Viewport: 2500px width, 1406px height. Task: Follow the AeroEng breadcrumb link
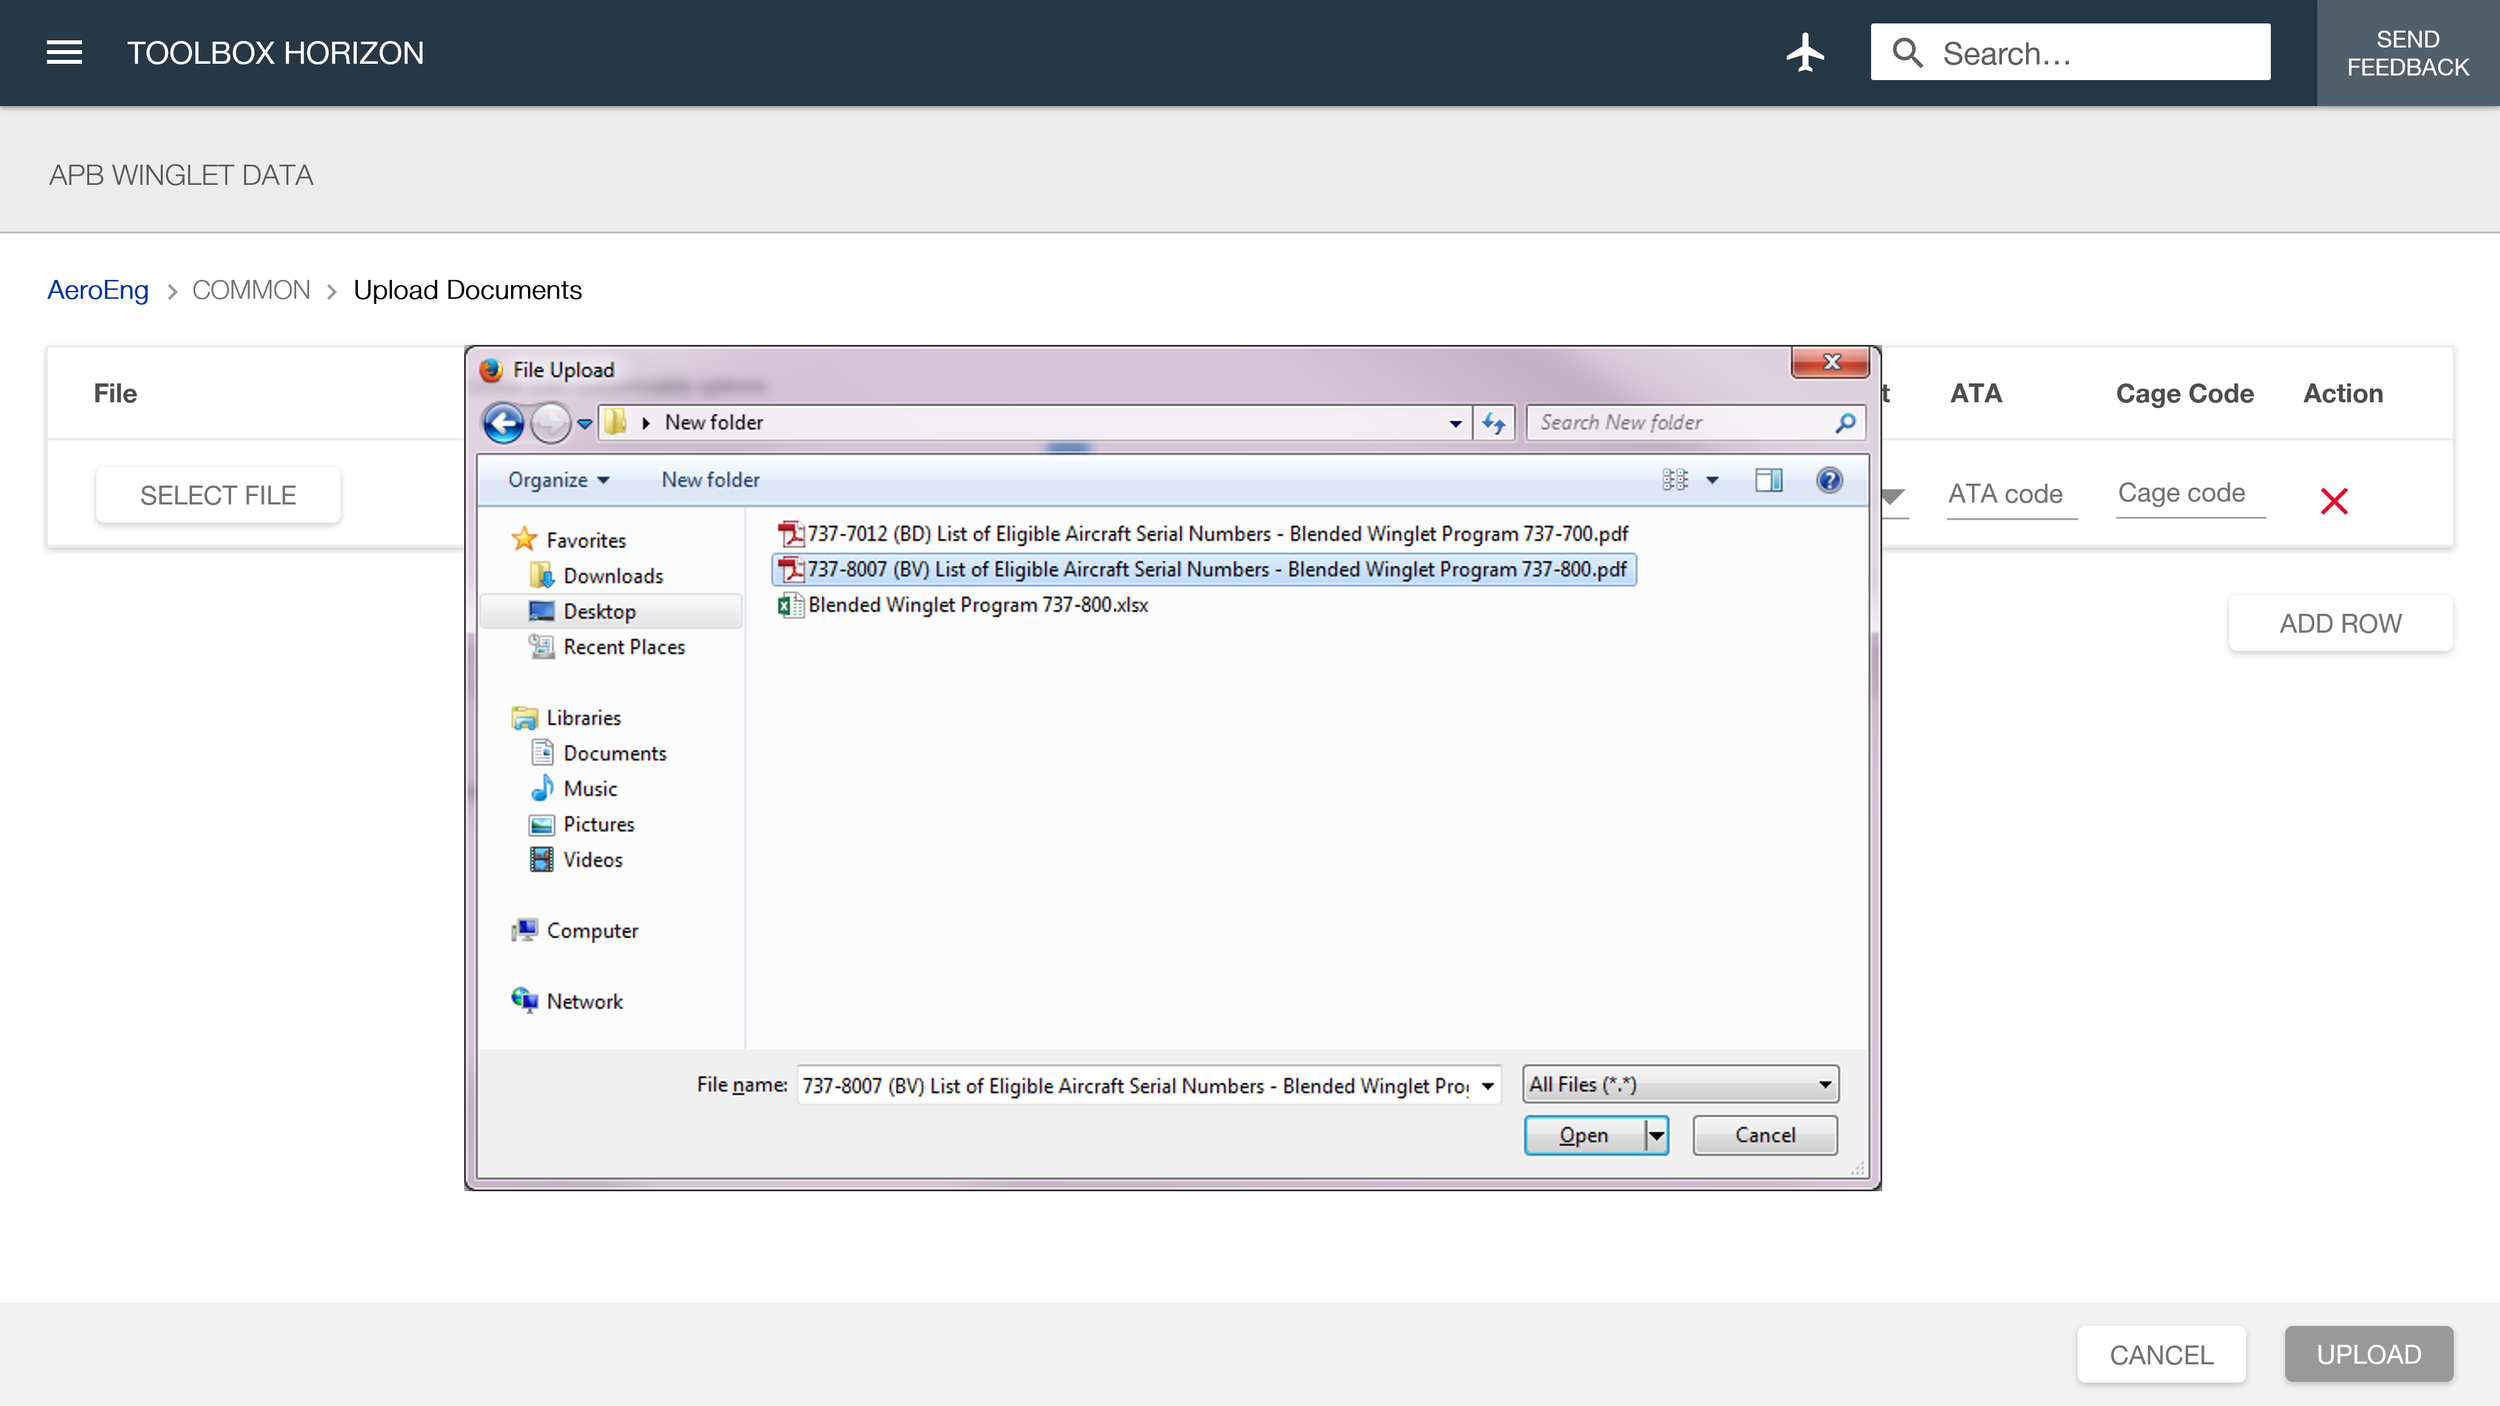98,290
